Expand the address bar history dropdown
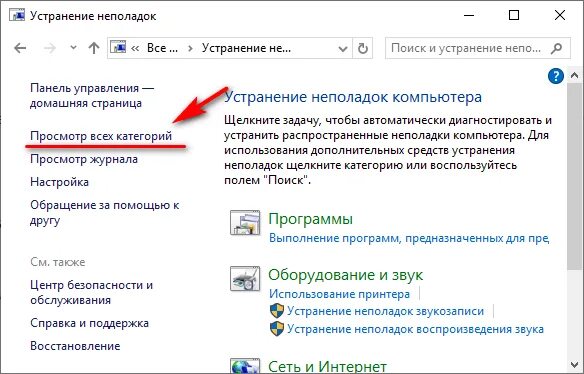 pos(343,49)
